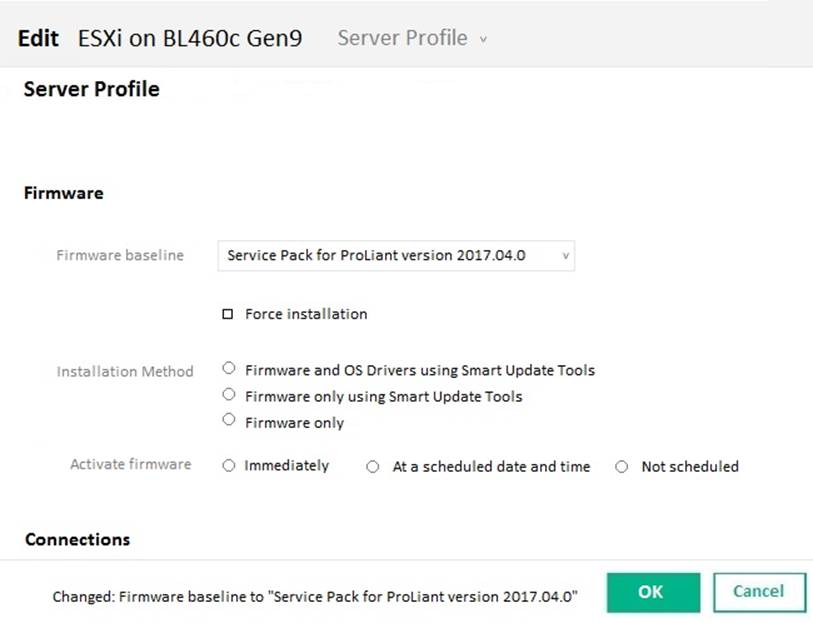Set Activate firmware to Immediately
Viewport: 813px width, 623px height.
click(229, 466)
